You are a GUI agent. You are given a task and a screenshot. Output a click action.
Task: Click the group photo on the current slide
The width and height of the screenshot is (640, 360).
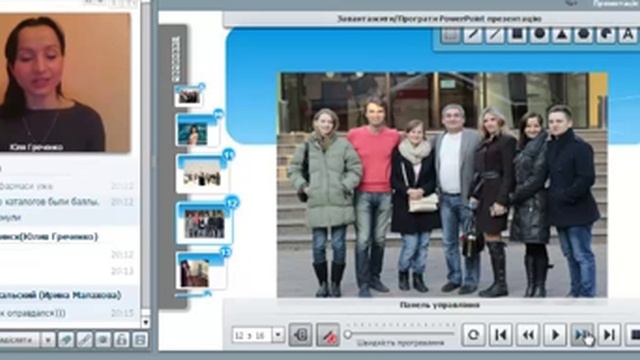tap(442, 185)
